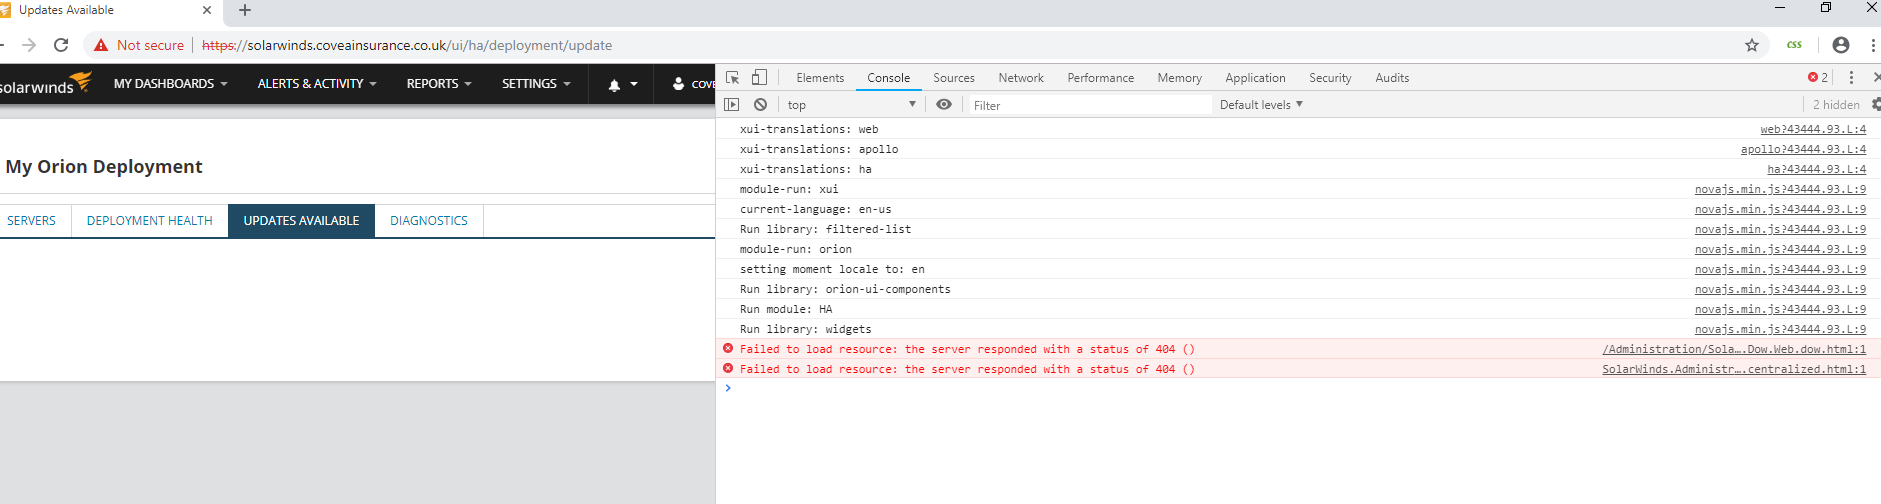Switch to the DIAGNOSTICS tab
Image resolution: width=1881 pixels, height=504 pixels.
[x=429, y=221]
